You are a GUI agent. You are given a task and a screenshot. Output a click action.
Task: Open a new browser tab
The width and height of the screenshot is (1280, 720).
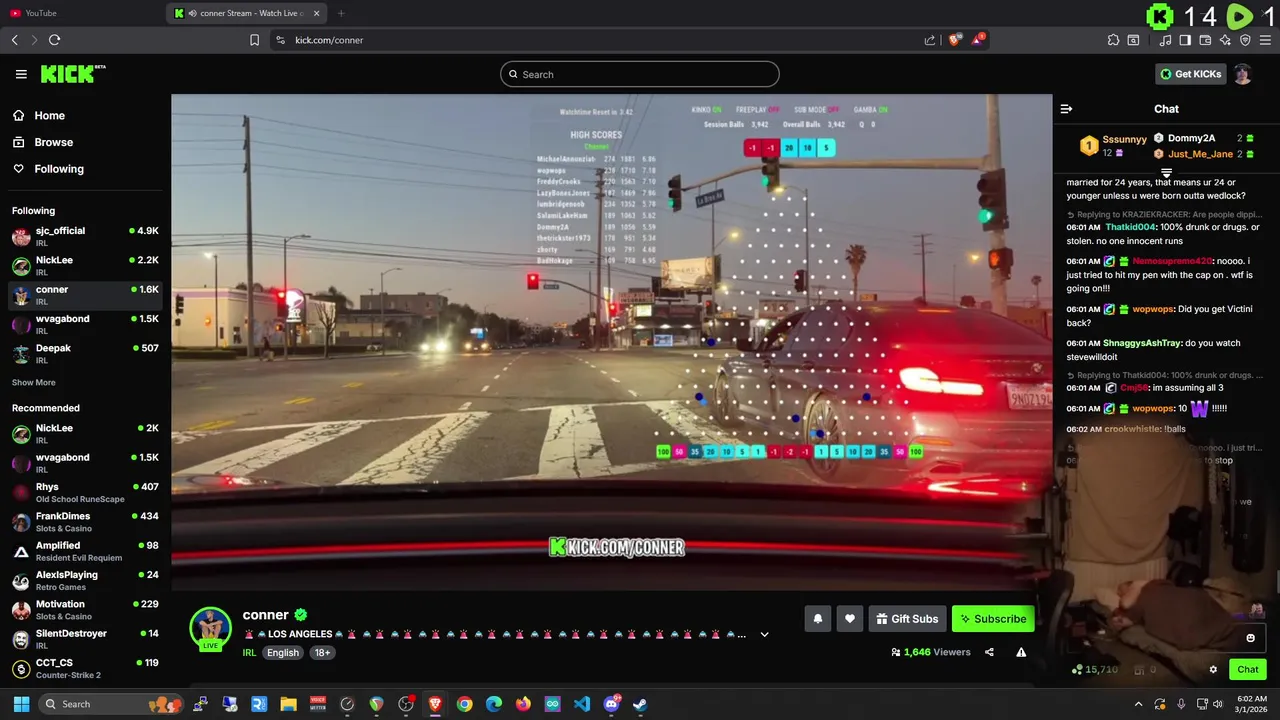(x=341, y=13)
